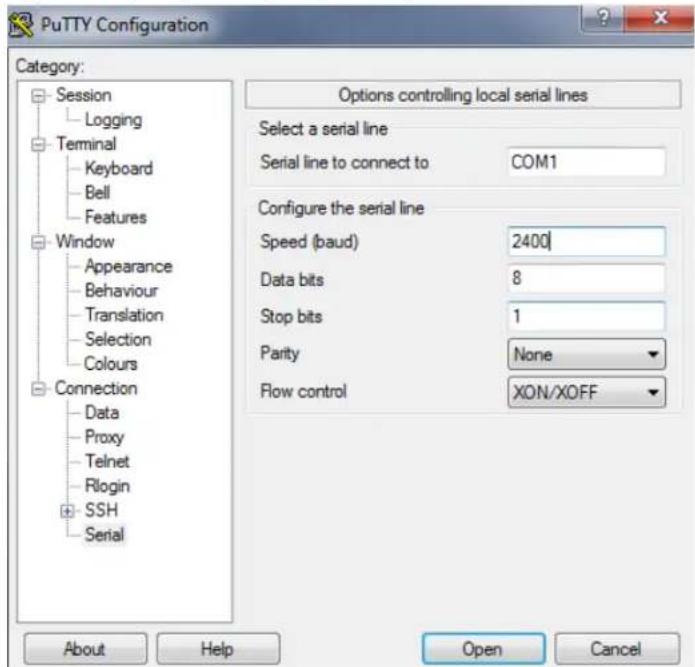
Task: Open the Bell settings category
Action: [97, 193]
